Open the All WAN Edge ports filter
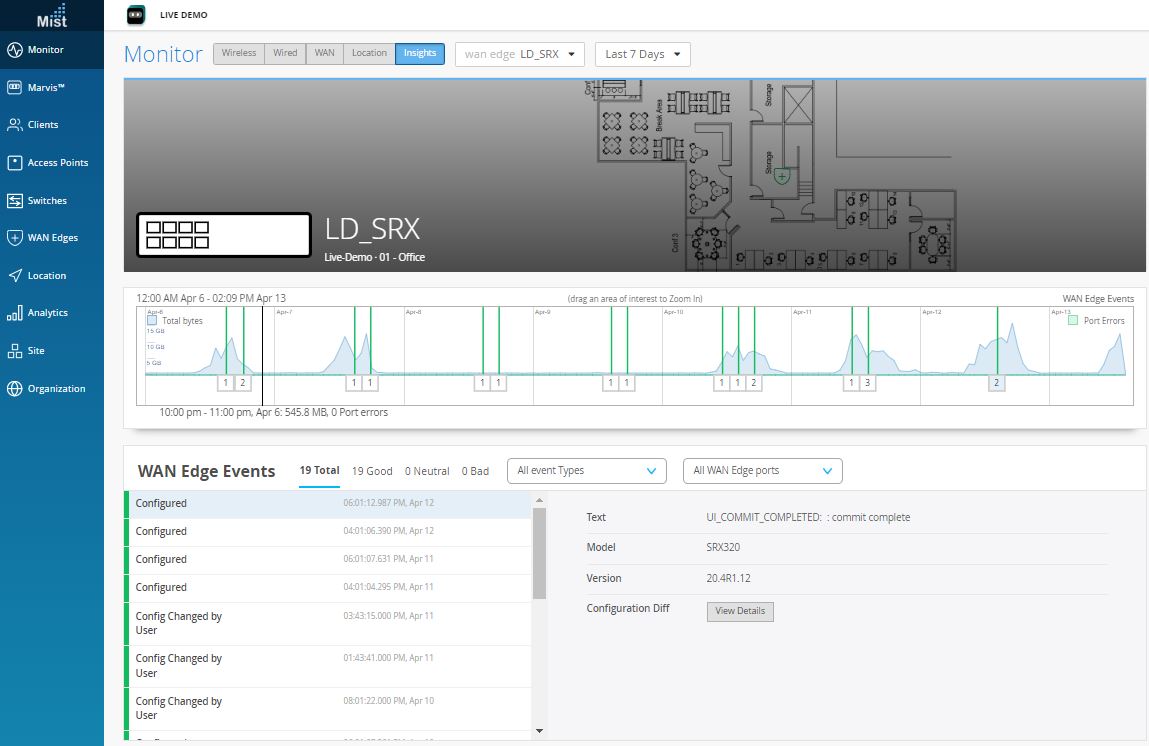 (x=762, y=471)
